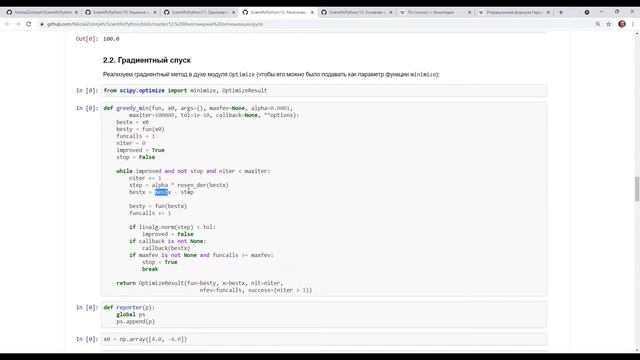Go back with the browser back arrow
The height and width of the screenshot is (360, 640).
(x=7, y=24)
